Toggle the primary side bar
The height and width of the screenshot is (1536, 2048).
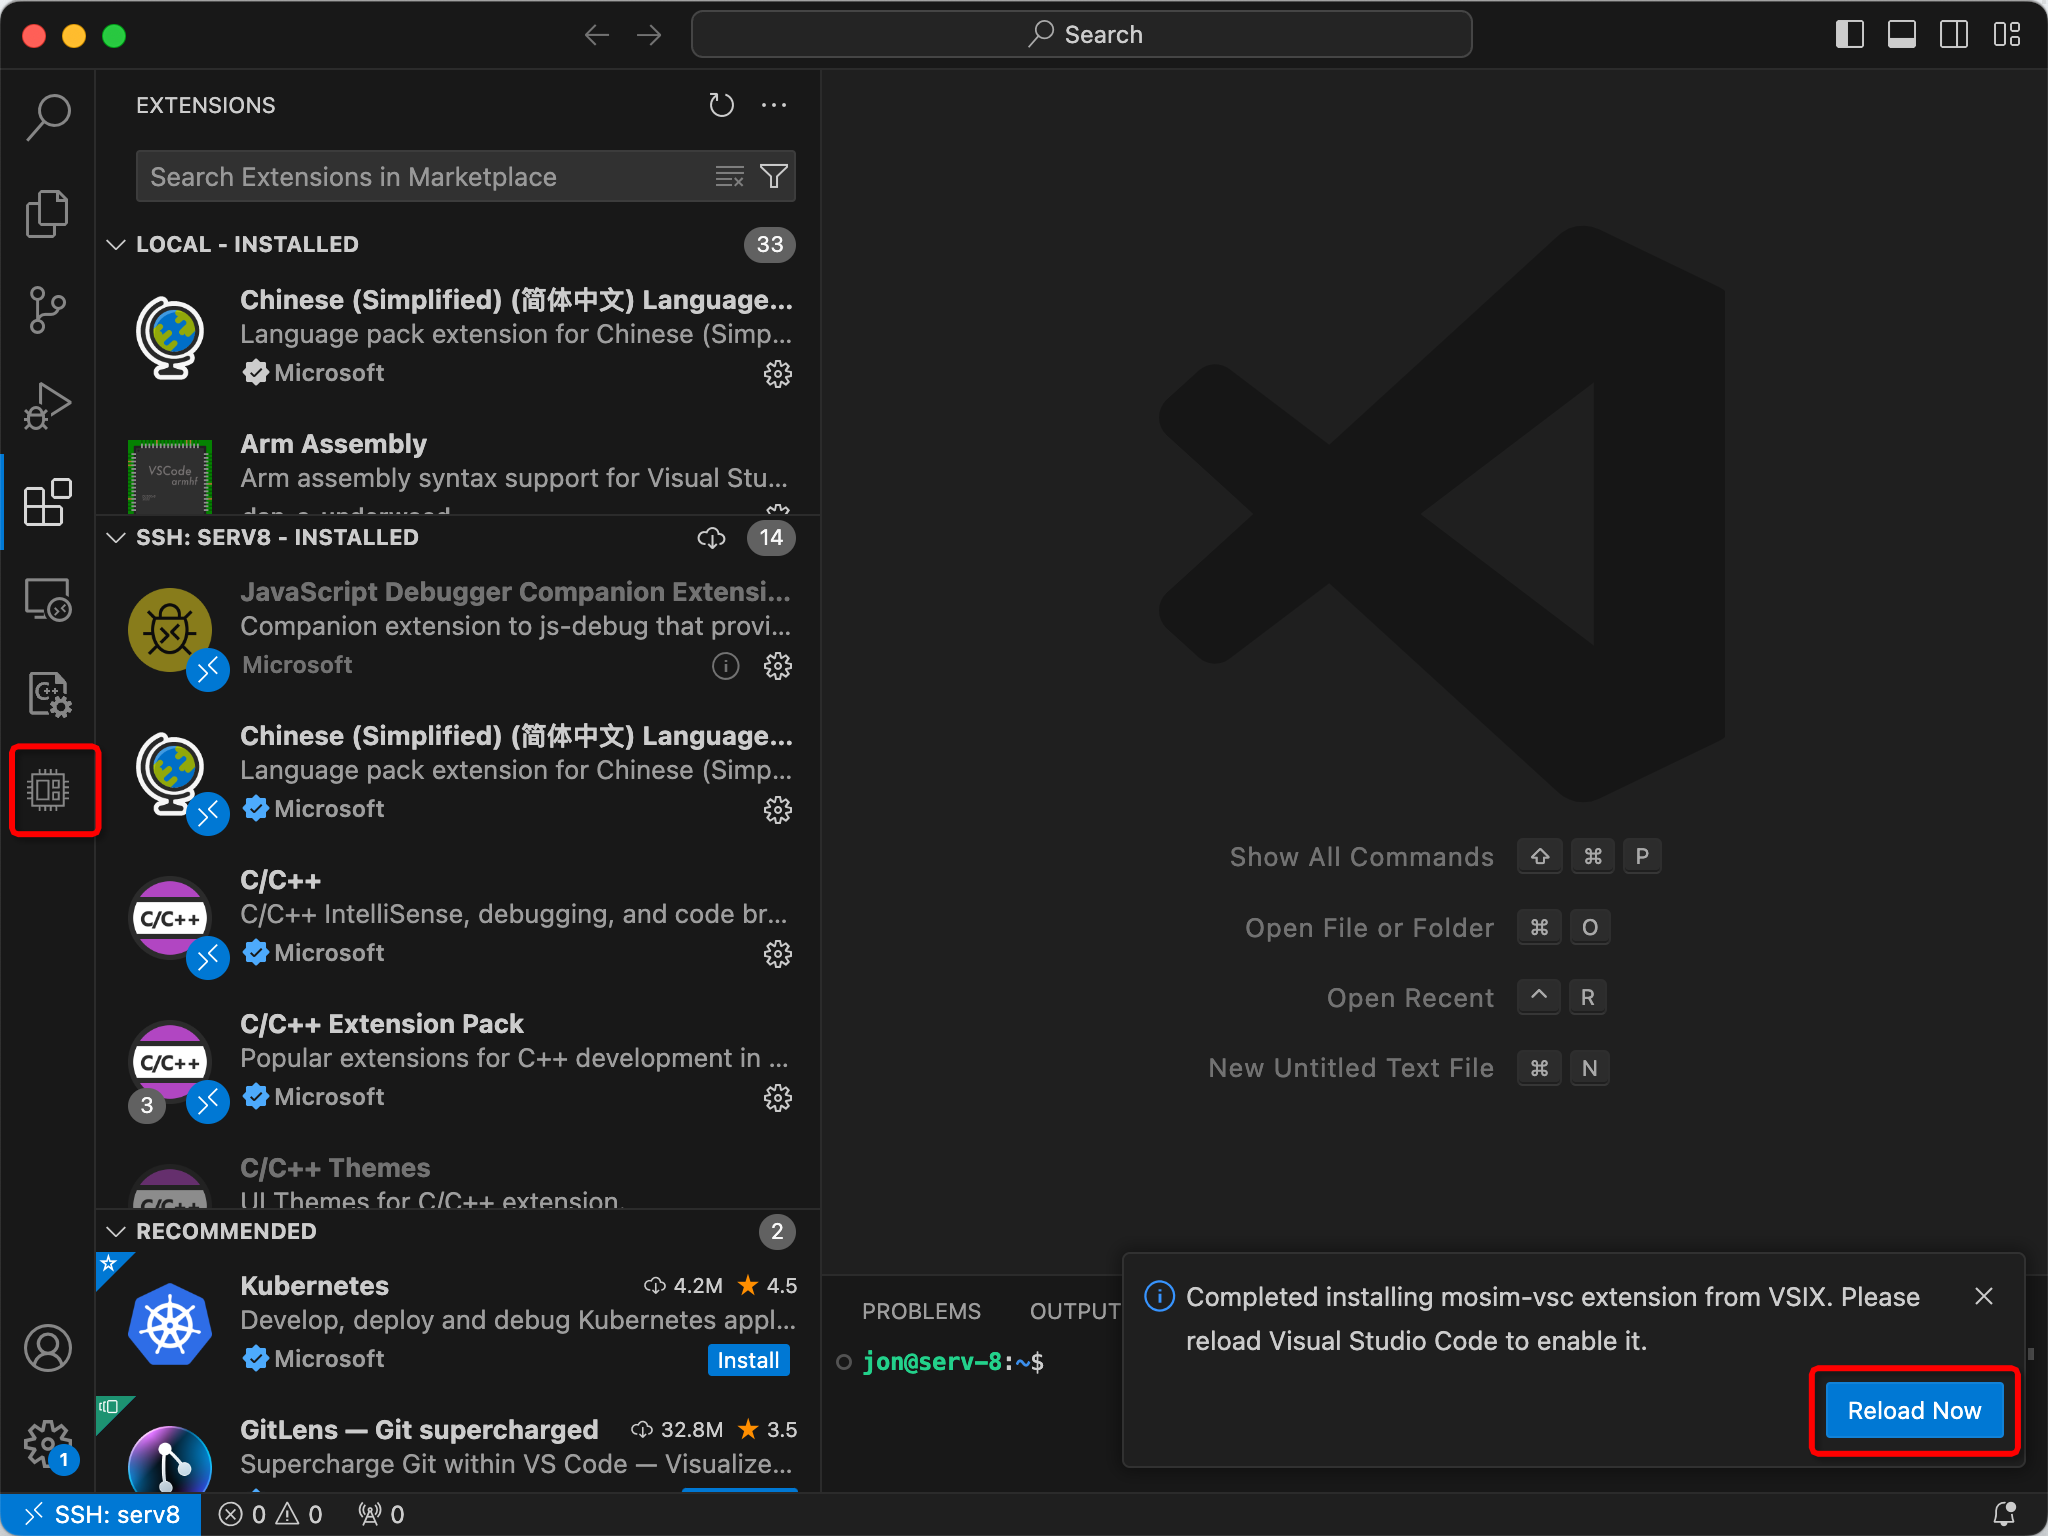click(x=1850, y=35)
